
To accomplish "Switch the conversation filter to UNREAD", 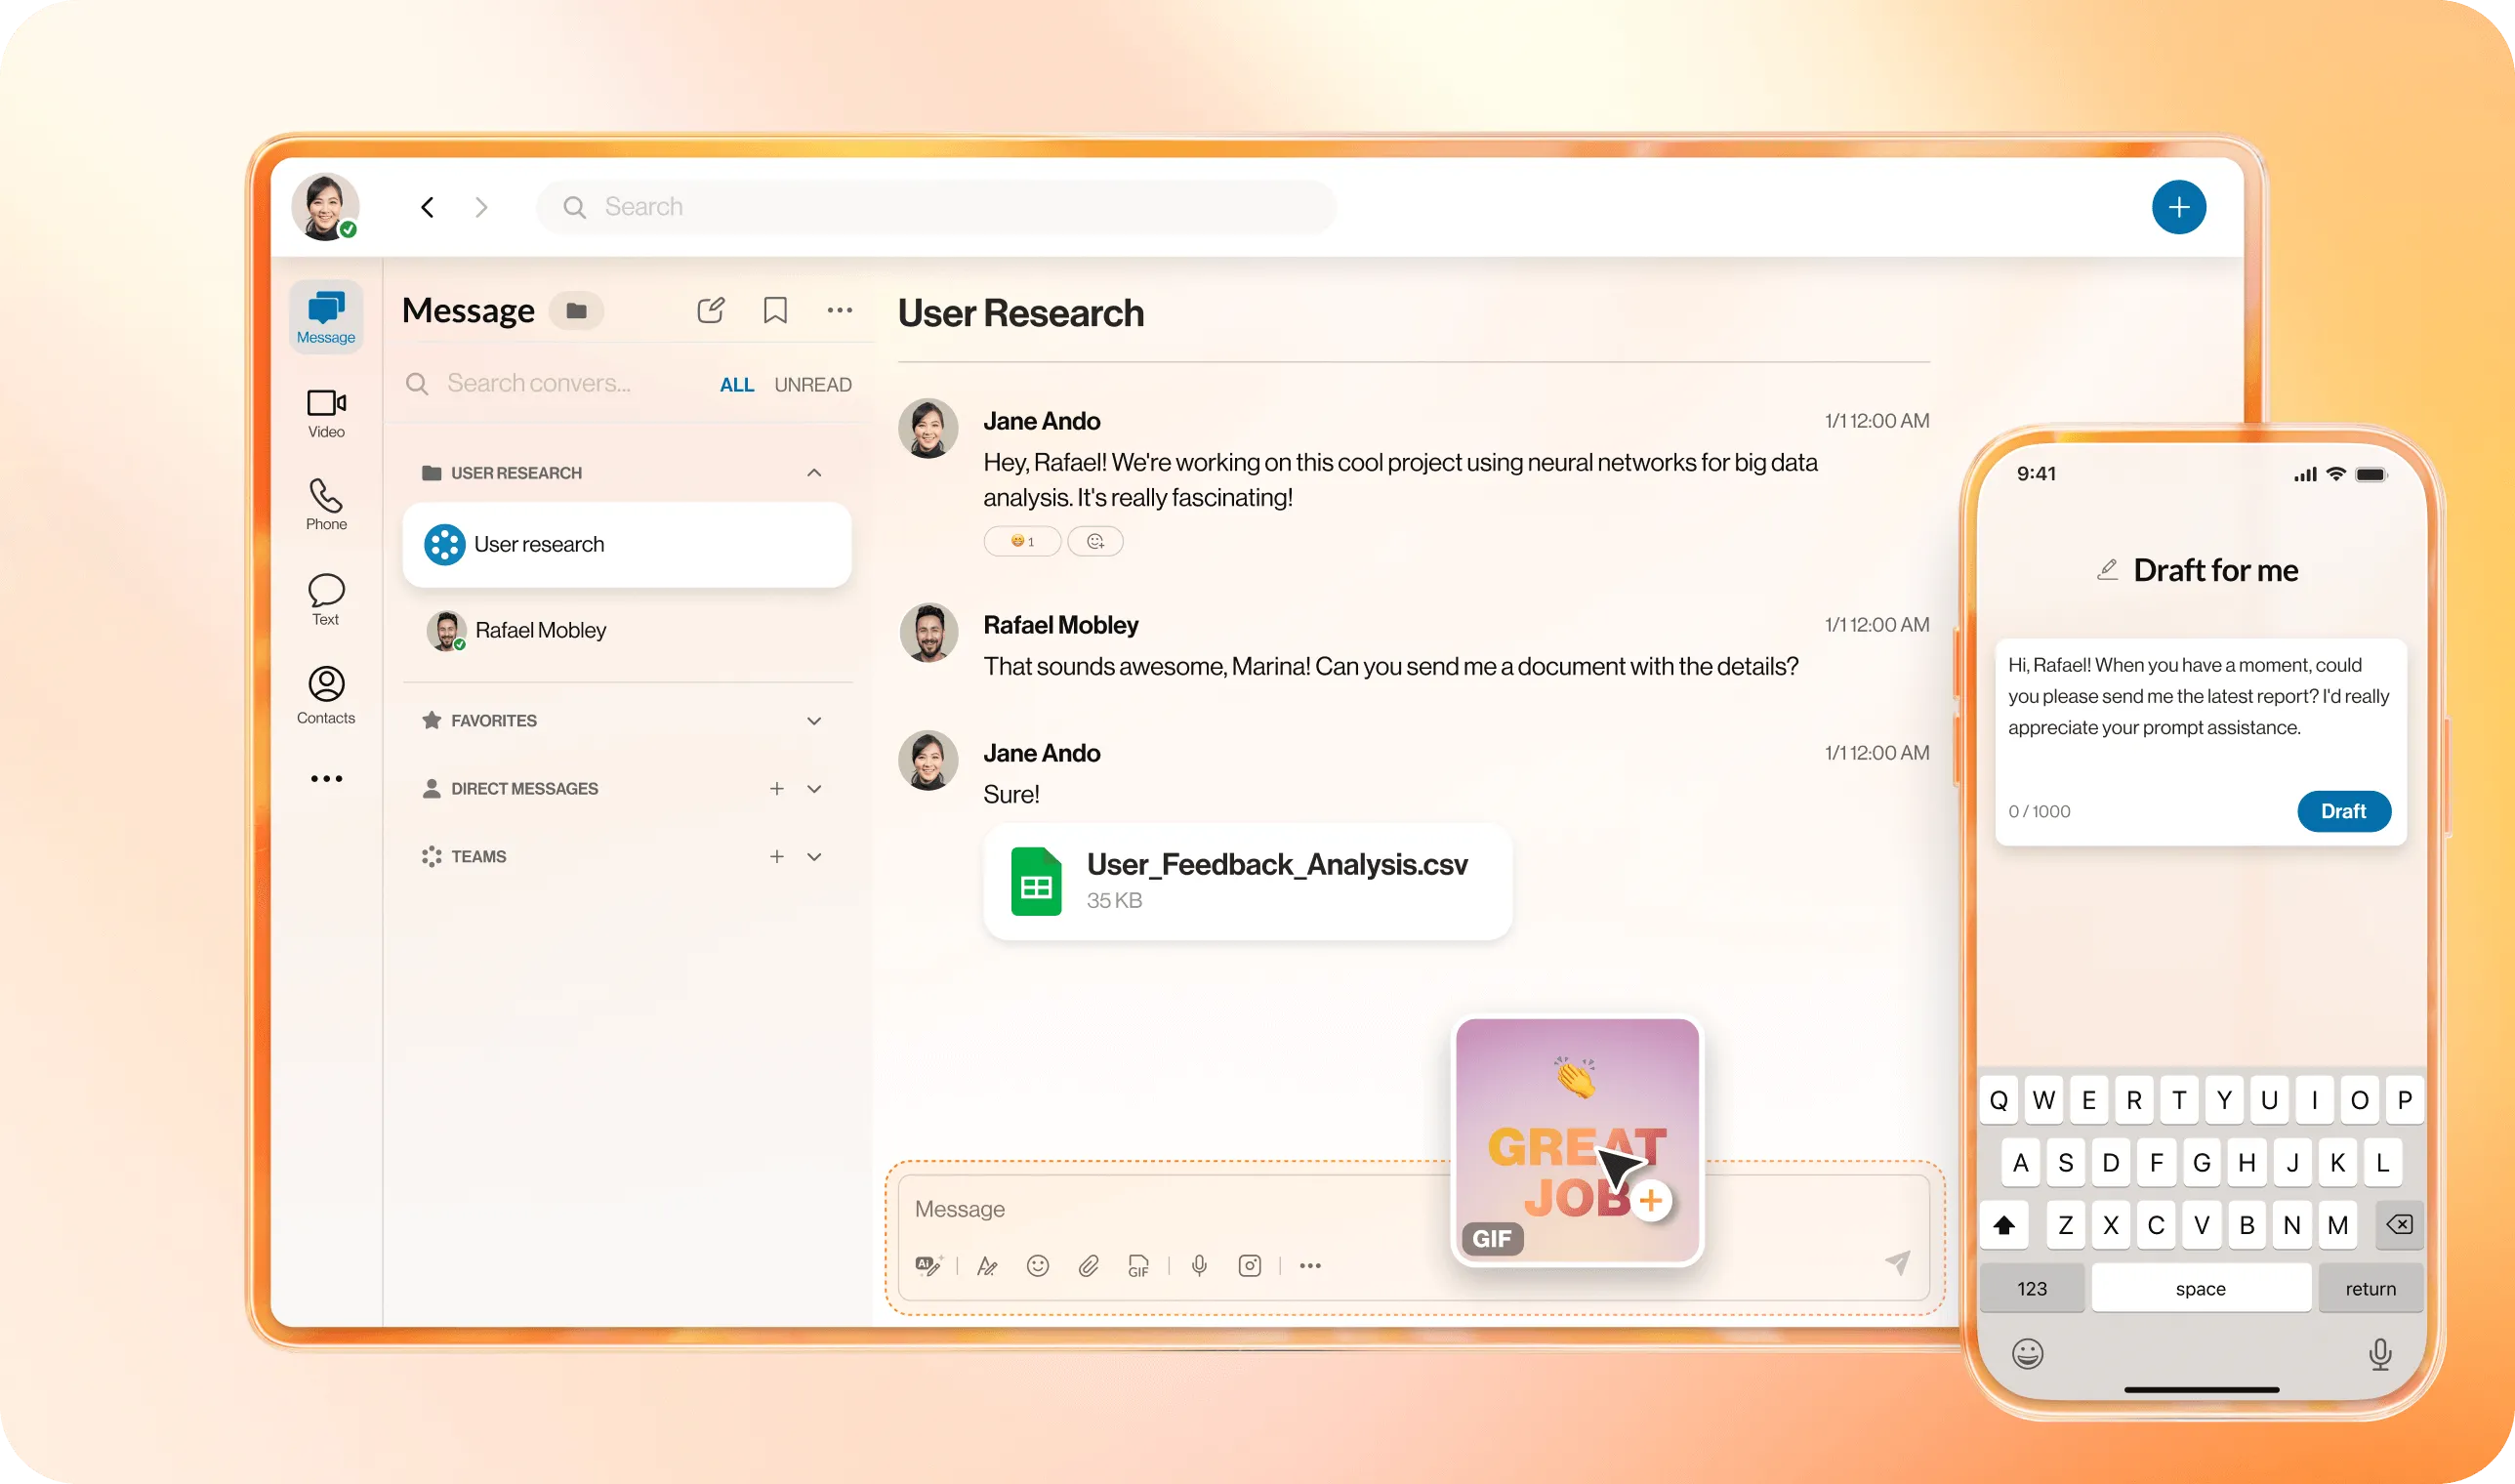I will pos(812,383).
